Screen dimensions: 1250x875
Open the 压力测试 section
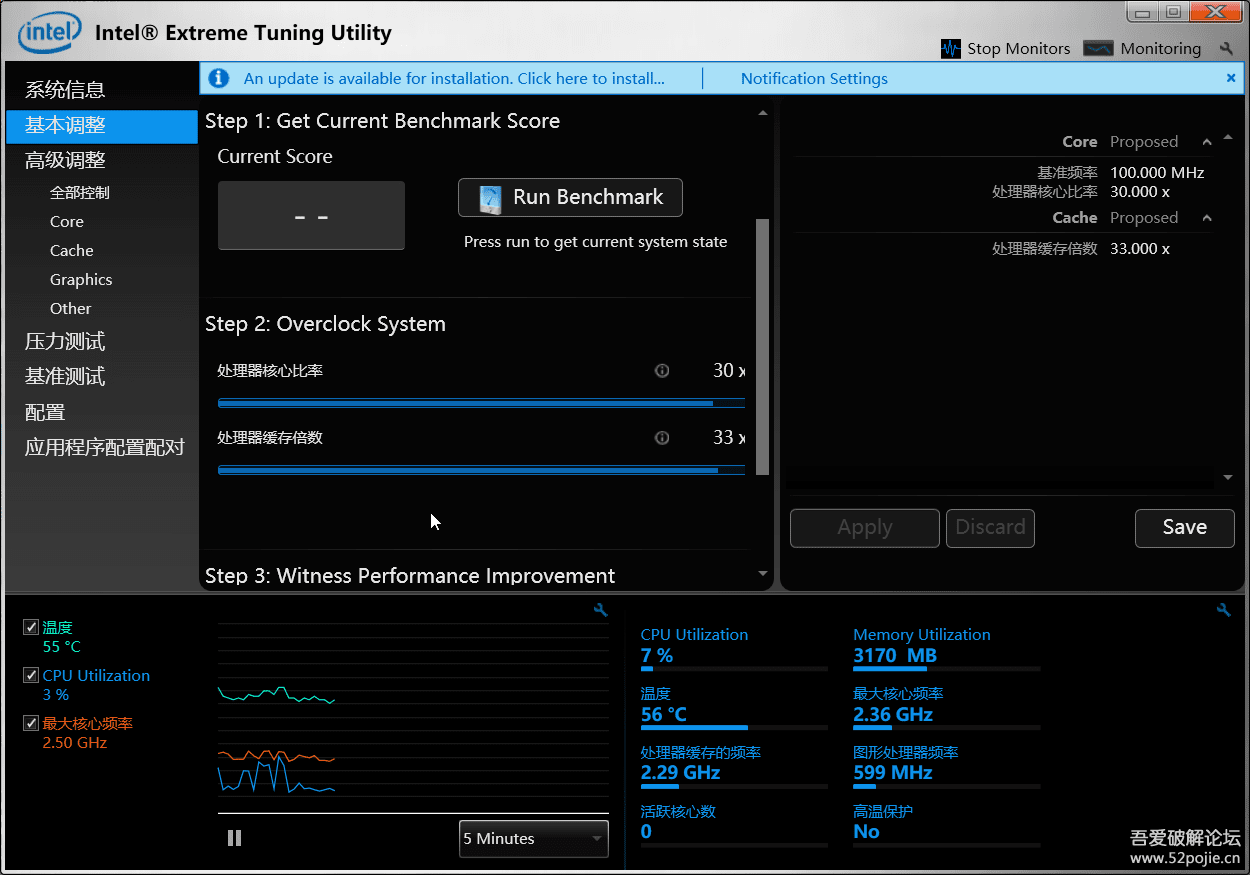(x=65, y=342)
